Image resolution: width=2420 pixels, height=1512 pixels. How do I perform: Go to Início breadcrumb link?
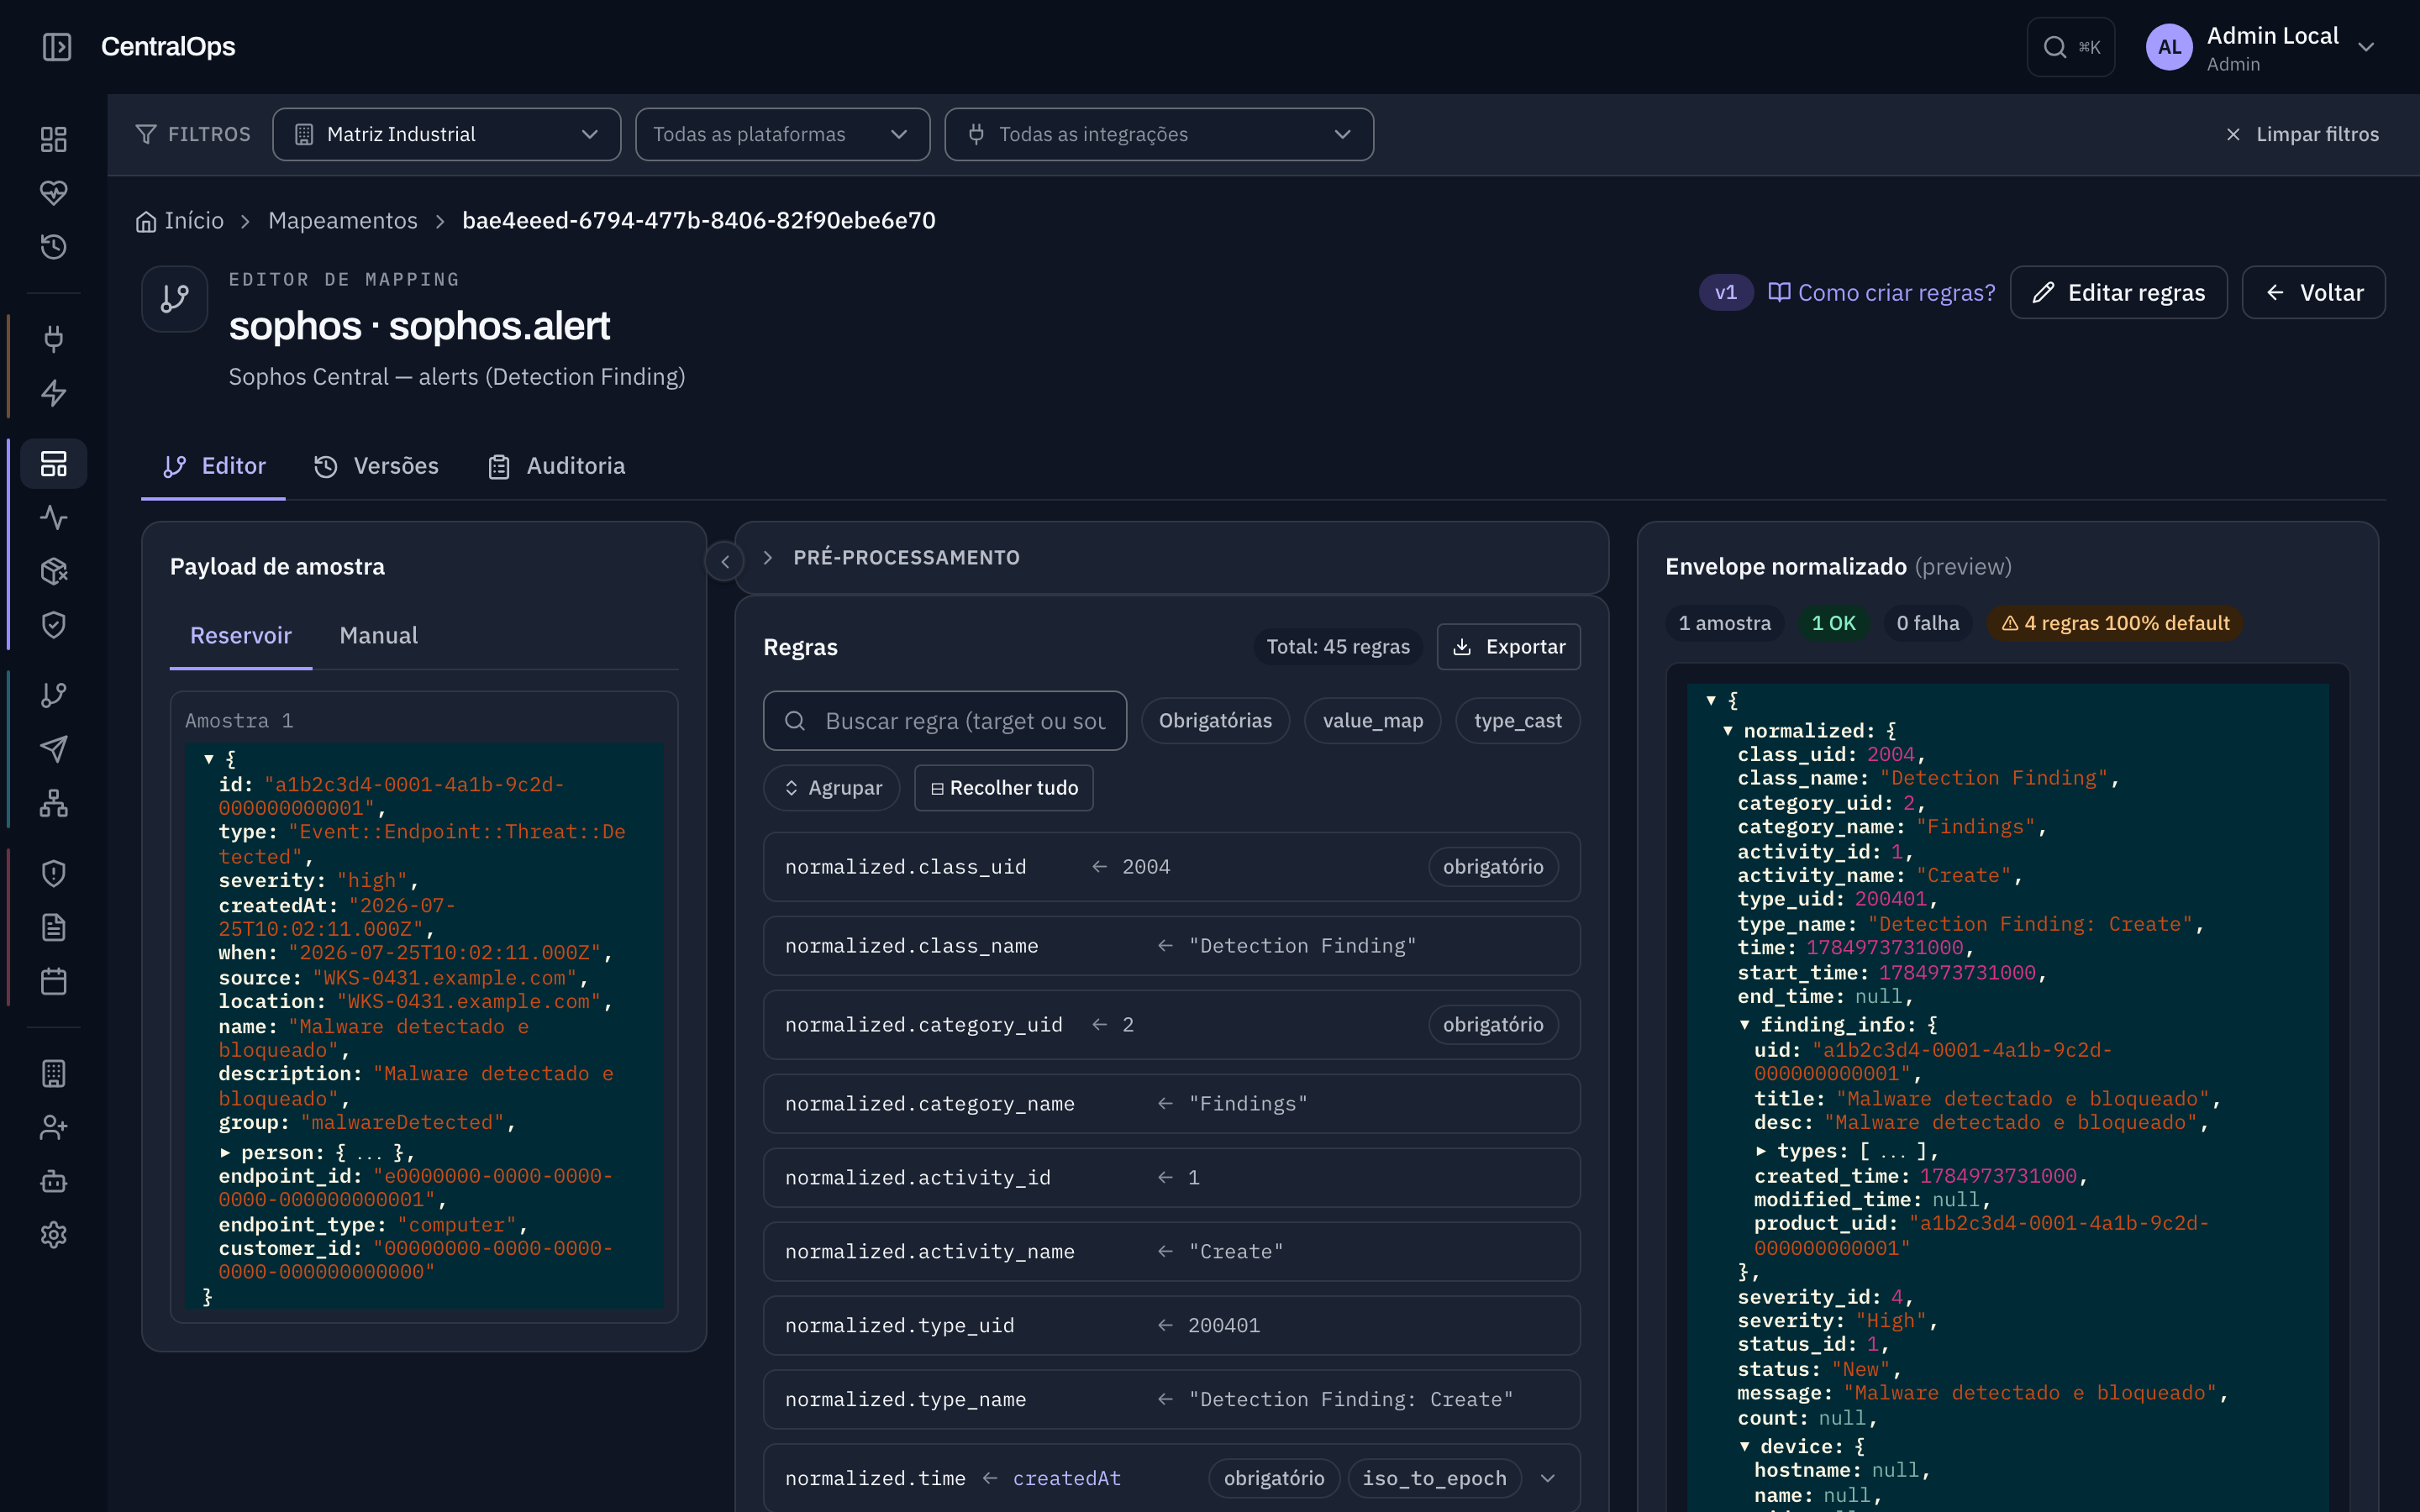coord(193,221)
